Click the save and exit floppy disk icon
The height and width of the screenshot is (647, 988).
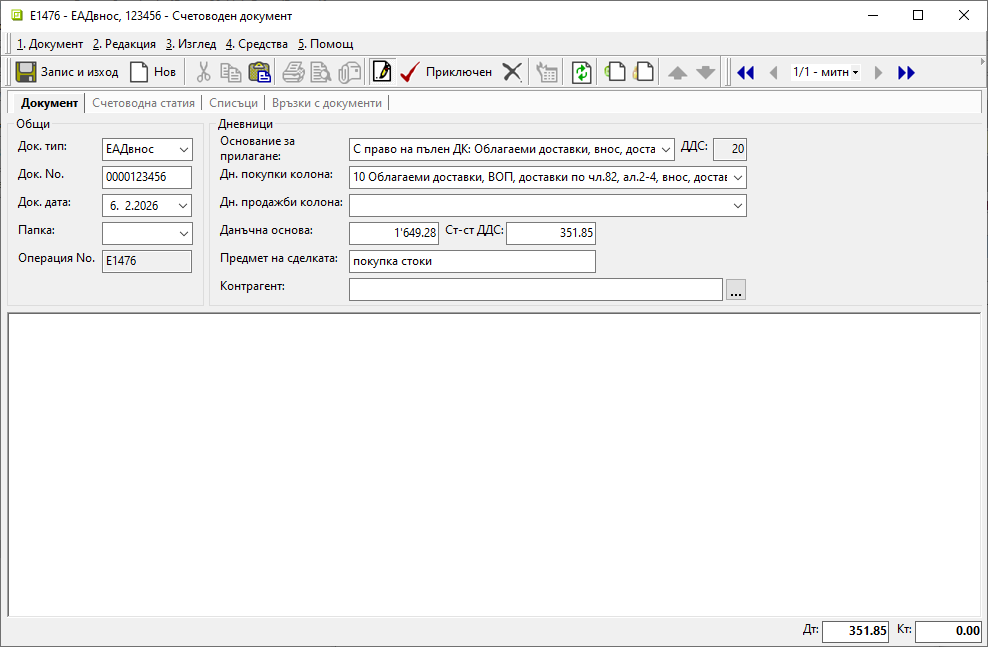click(27, 72)
